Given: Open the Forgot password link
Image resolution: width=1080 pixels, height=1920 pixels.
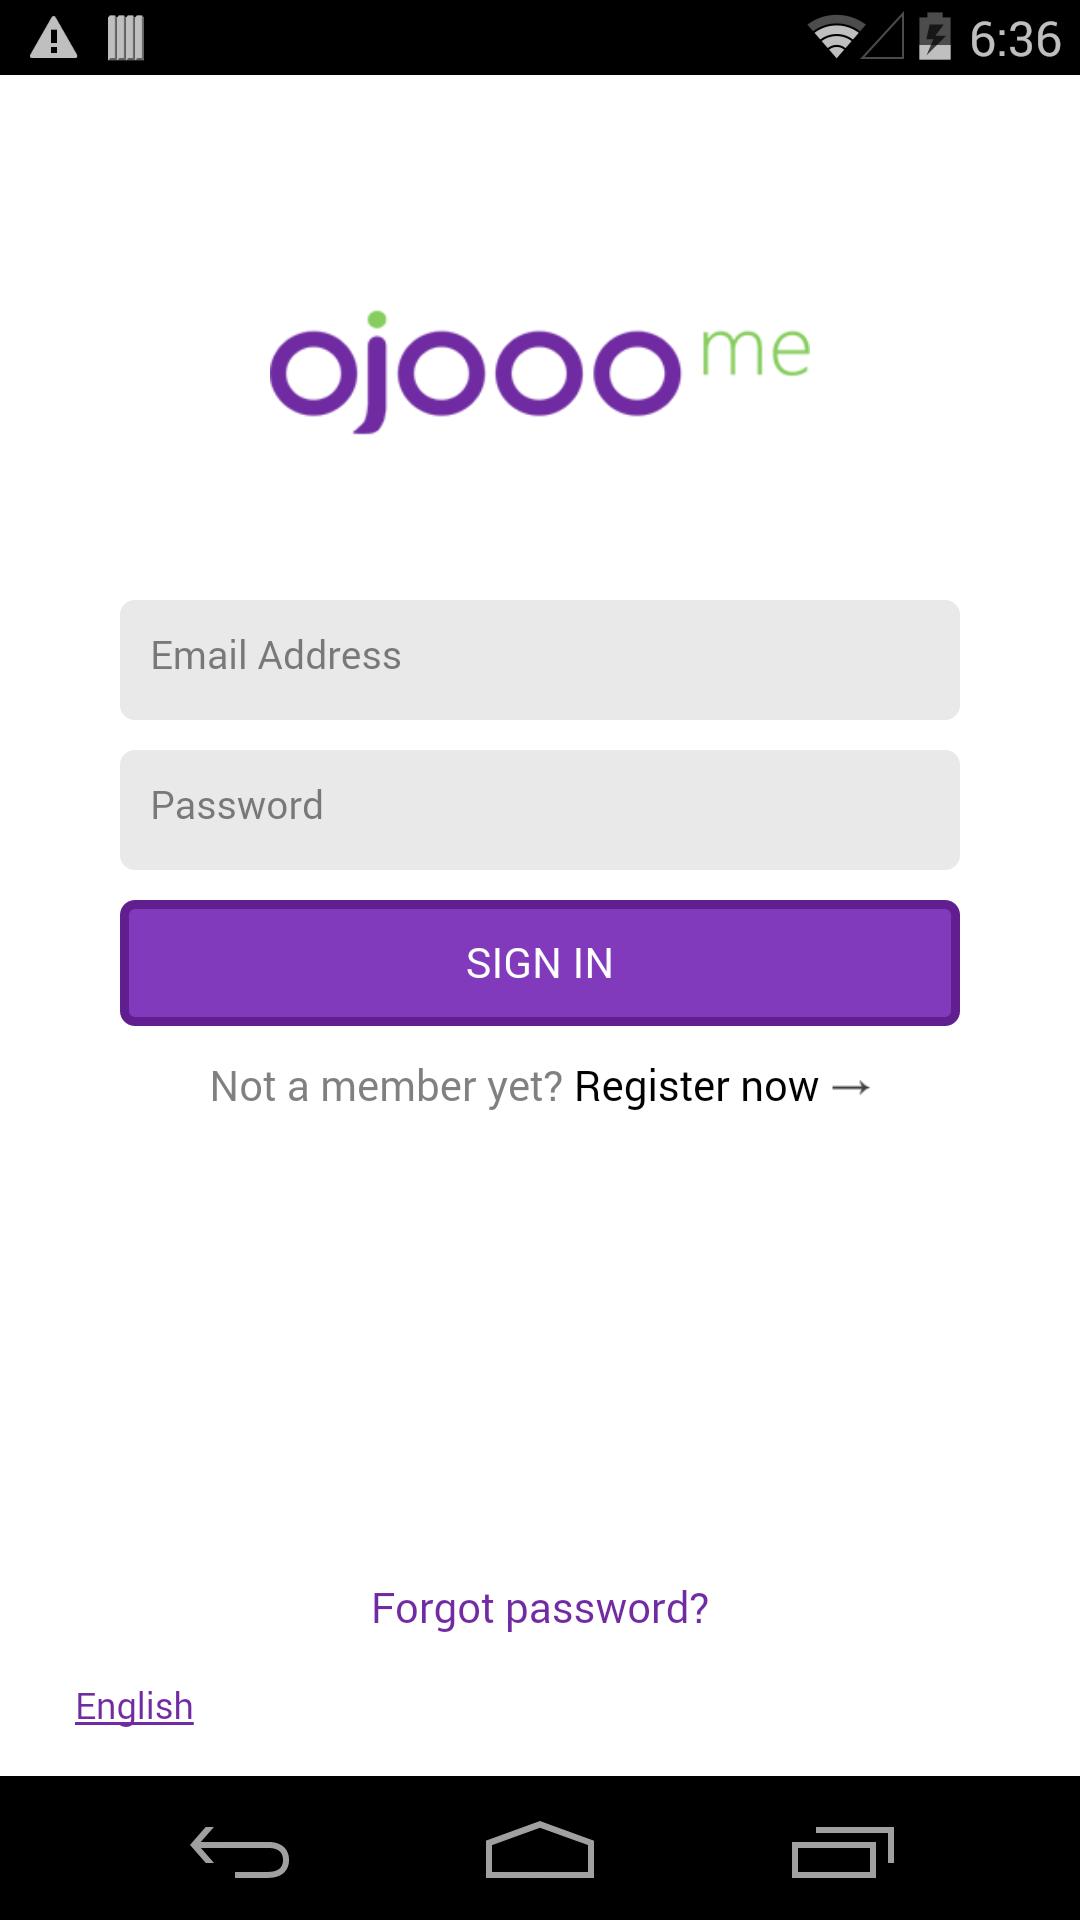Looking at the screenshot, I should click(540, 1609).
